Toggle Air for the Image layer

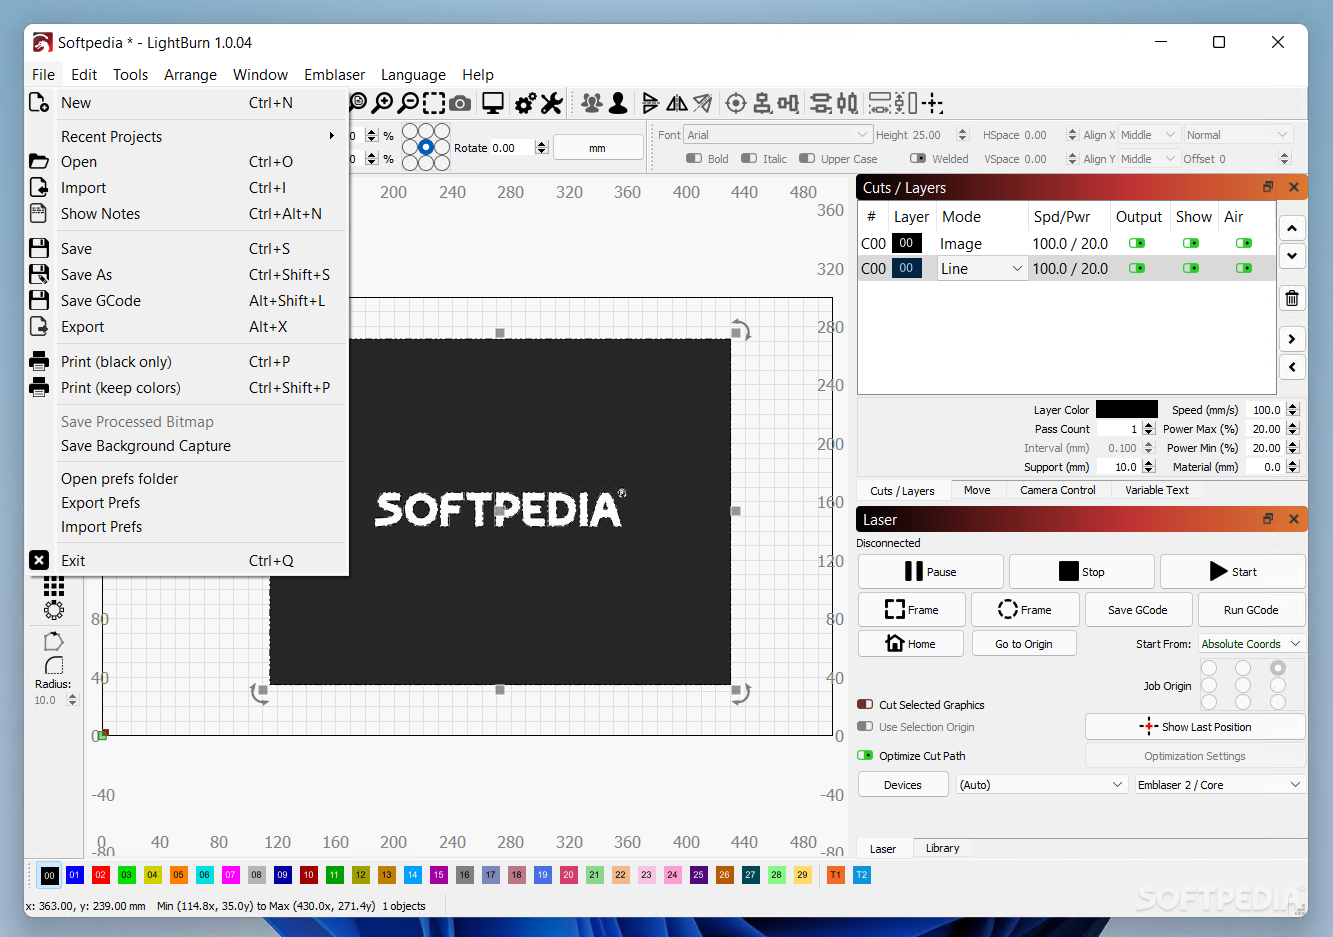1243,243
